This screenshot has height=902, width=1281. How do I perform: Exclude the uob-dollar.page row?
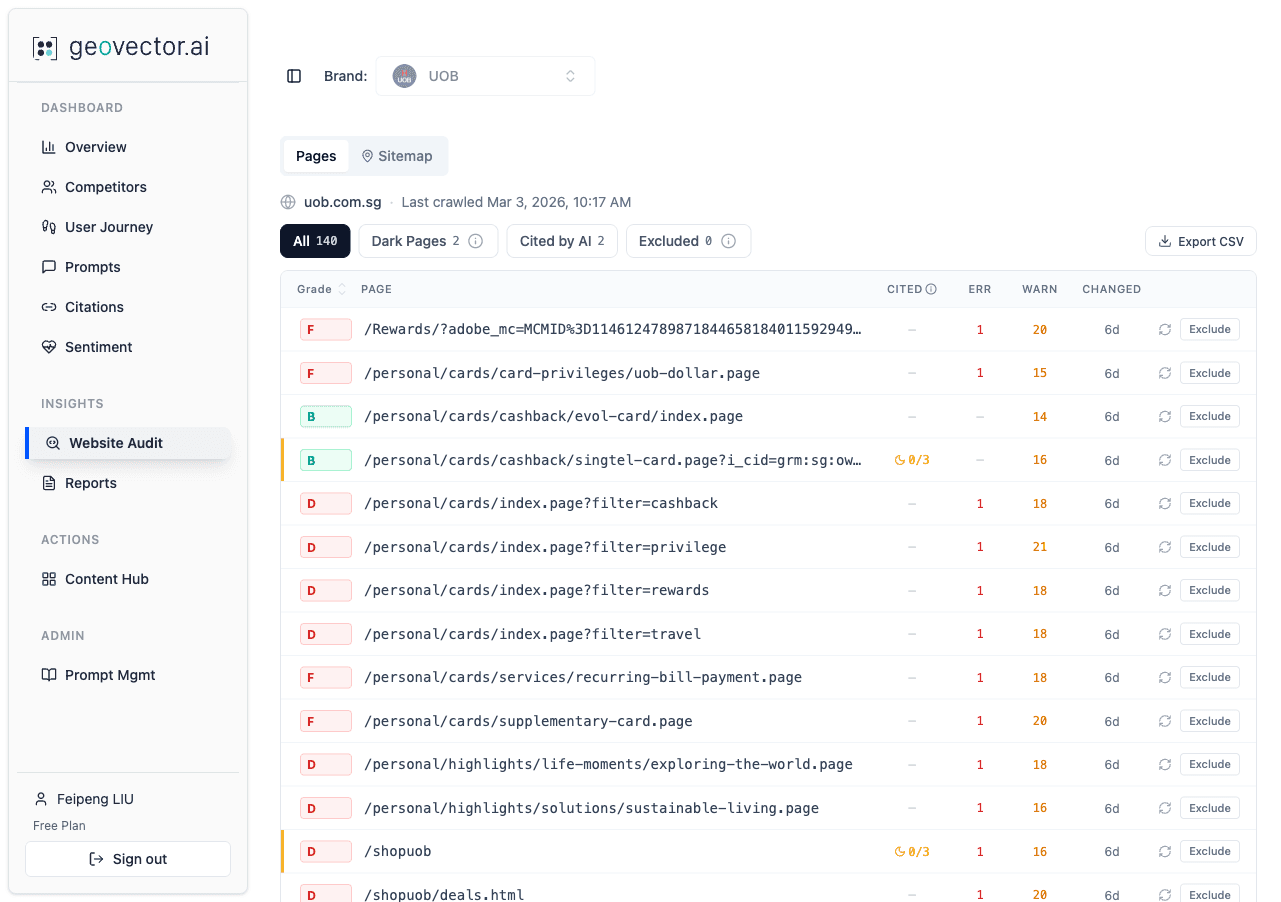coord(1210,373)
